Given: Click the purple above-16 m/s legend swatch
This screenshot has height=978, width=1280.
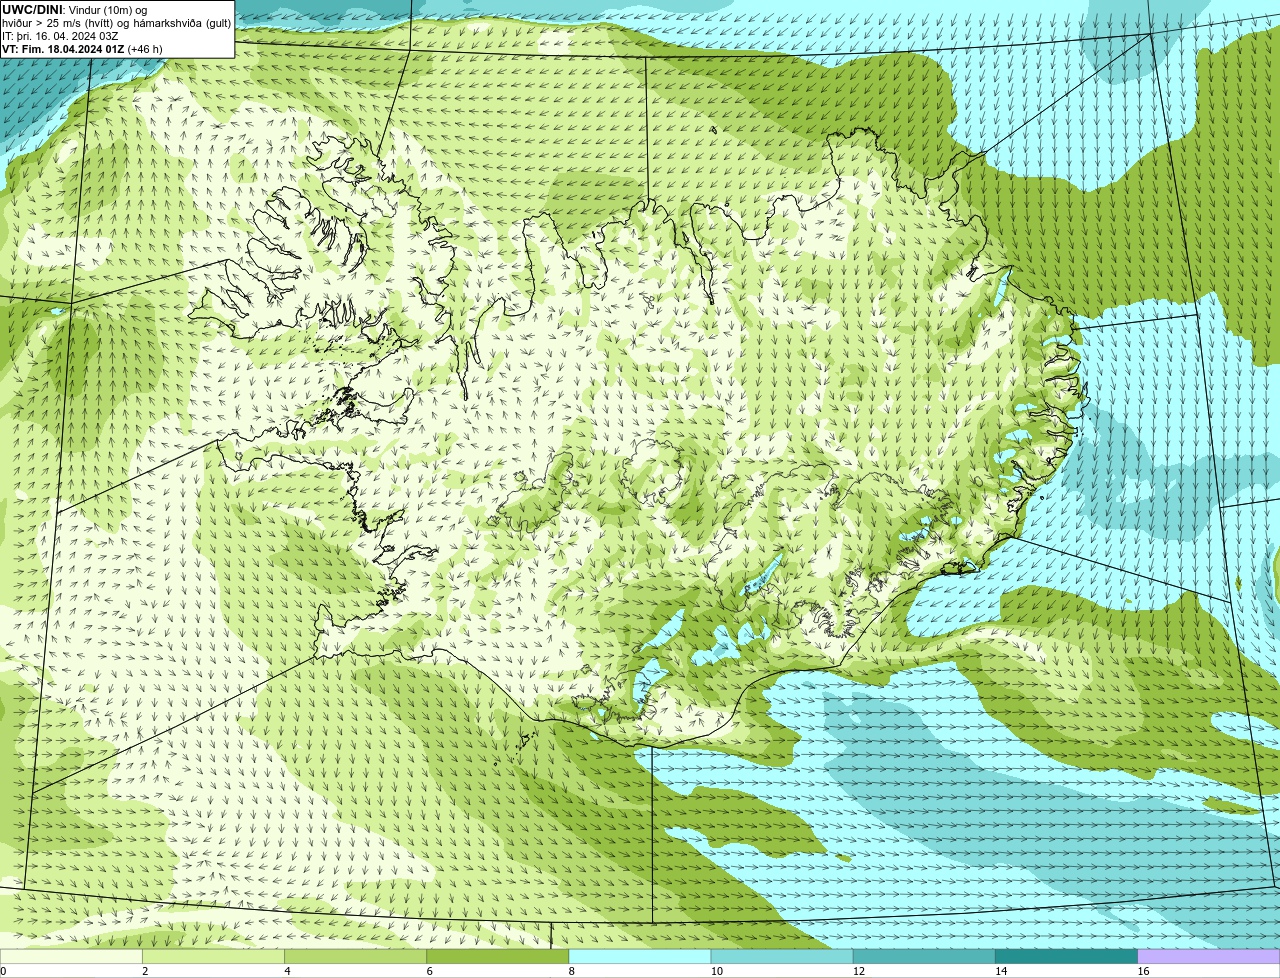Looking at the screenshot, I should tap(1209, 957).
